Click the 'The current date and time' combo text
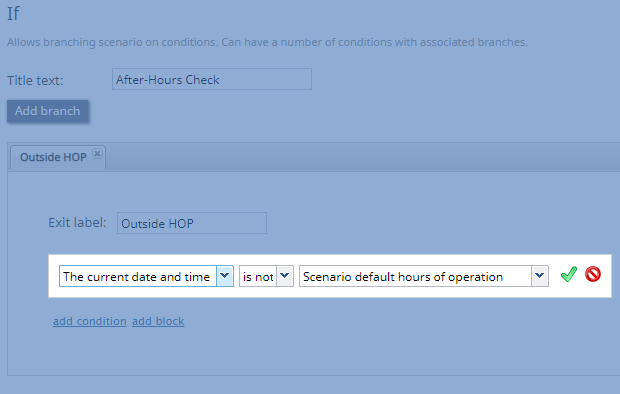 pos(137,276)
